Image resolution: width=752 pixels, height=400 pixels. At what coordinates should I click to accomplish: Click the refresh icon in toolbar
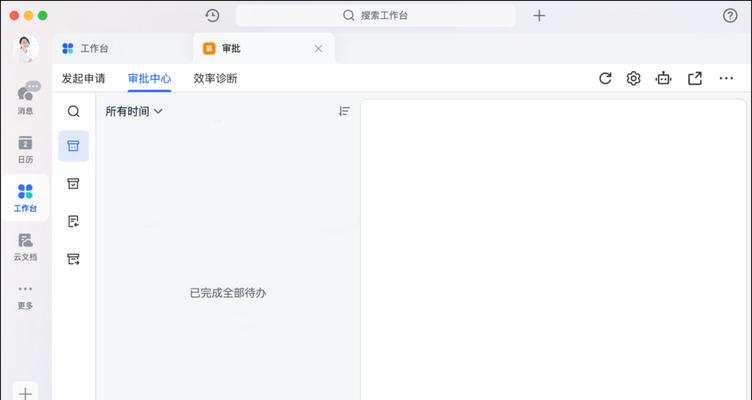point(605,78)
